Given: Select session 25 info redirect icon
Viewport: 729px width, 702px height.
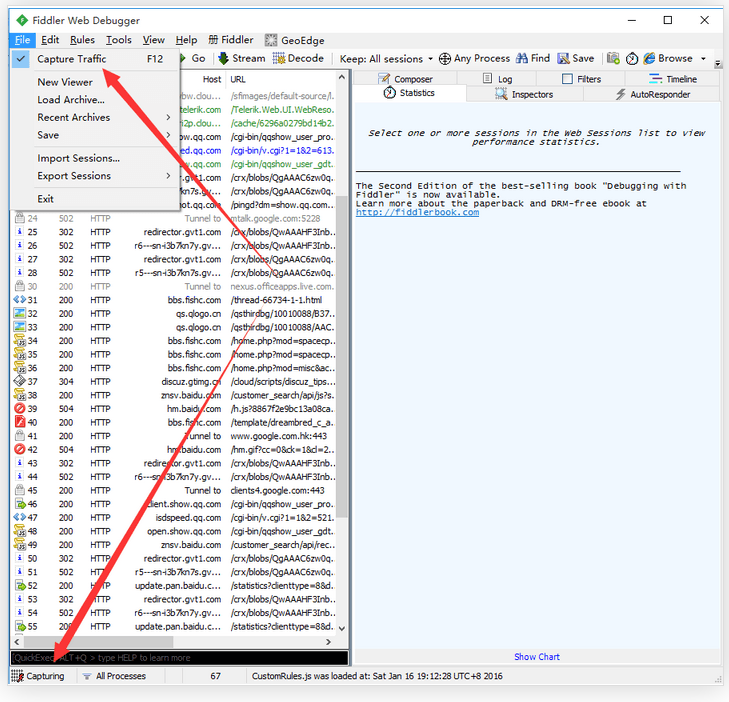Looking at the screenshot, I should pyautogui.click(x=20, y=232).
